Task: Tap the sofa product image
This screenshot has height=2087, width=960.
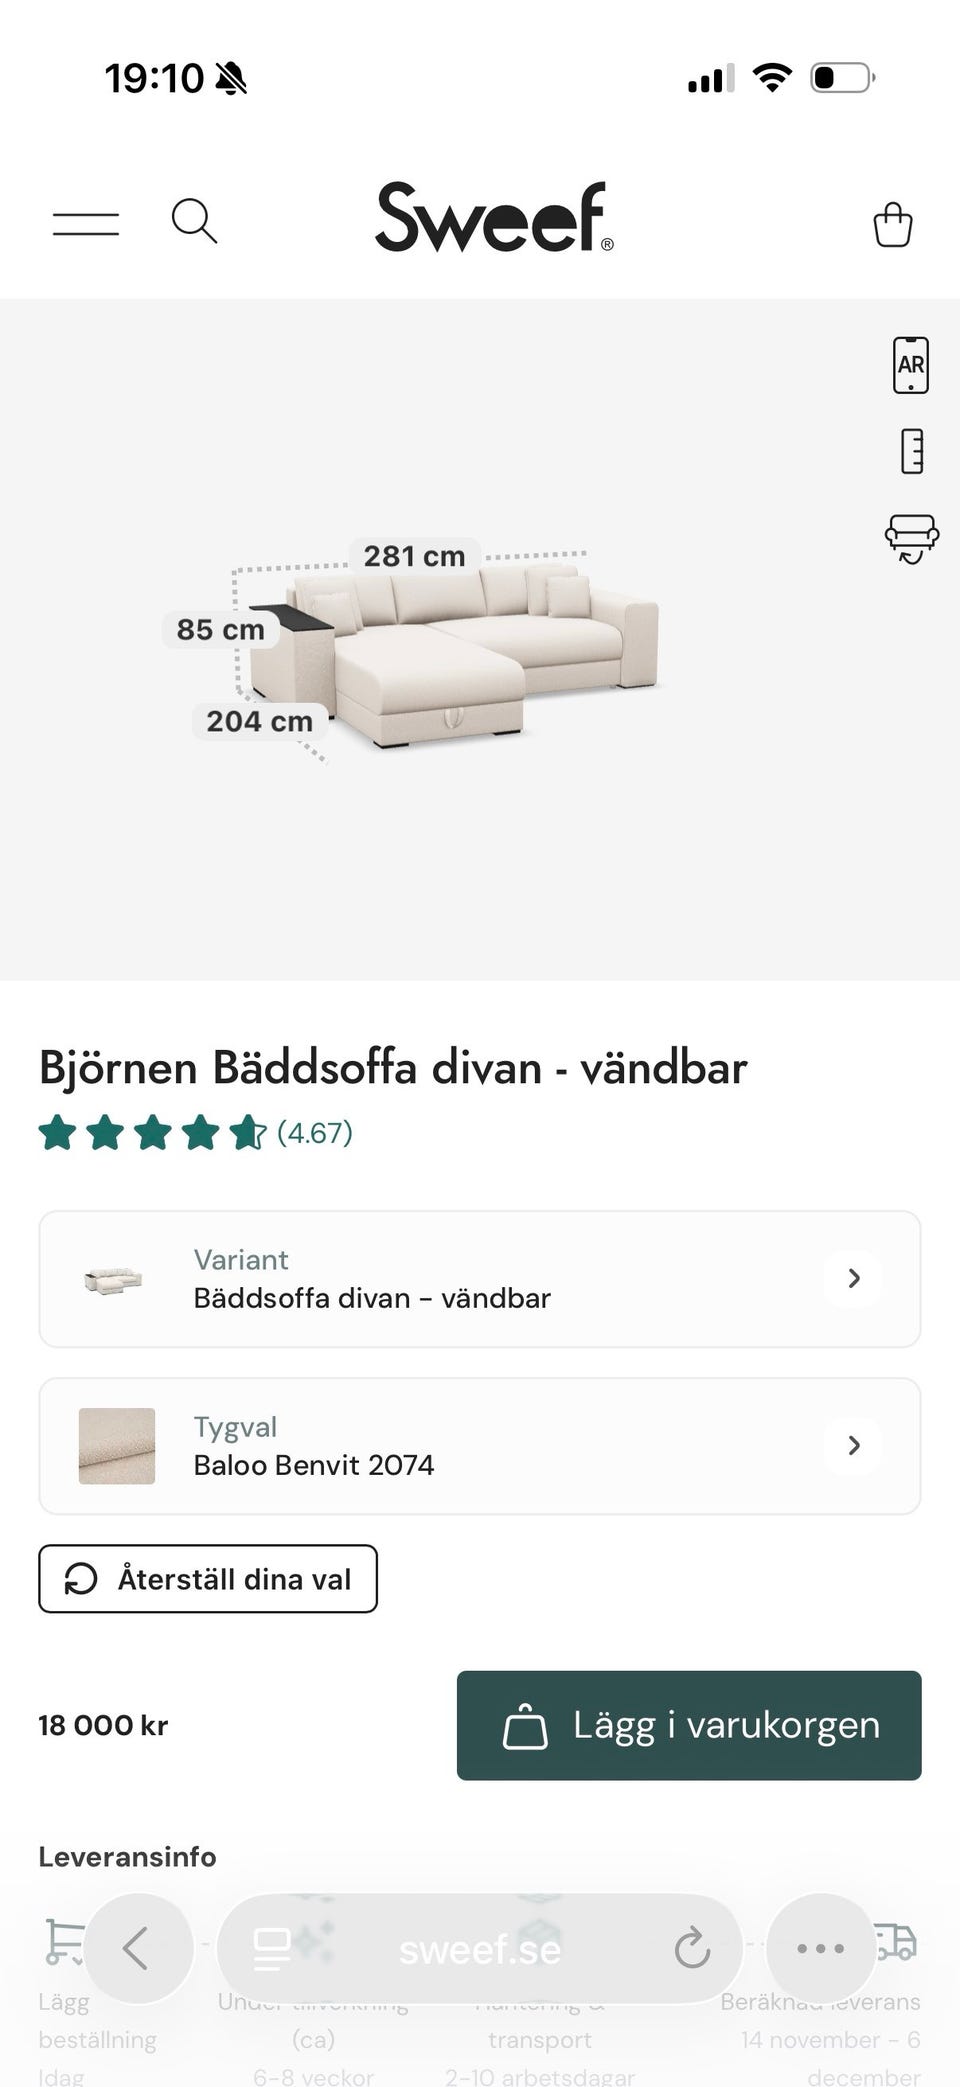Action: [x=454, y=655]
